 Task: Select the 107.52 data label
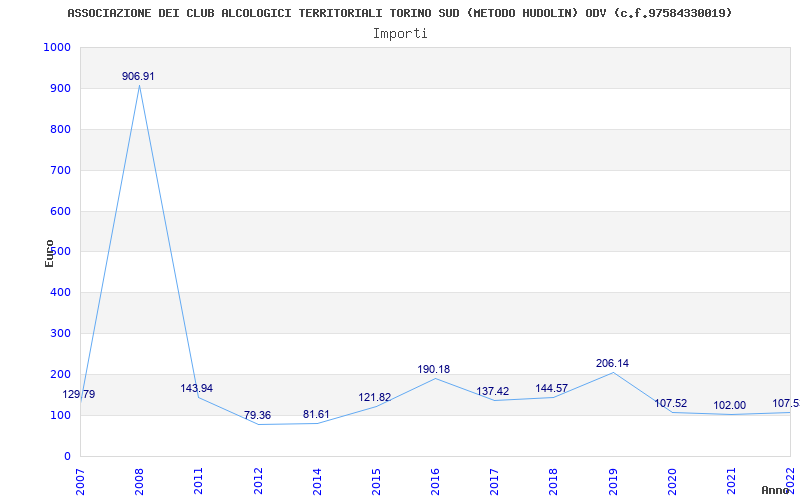point(670,404)
